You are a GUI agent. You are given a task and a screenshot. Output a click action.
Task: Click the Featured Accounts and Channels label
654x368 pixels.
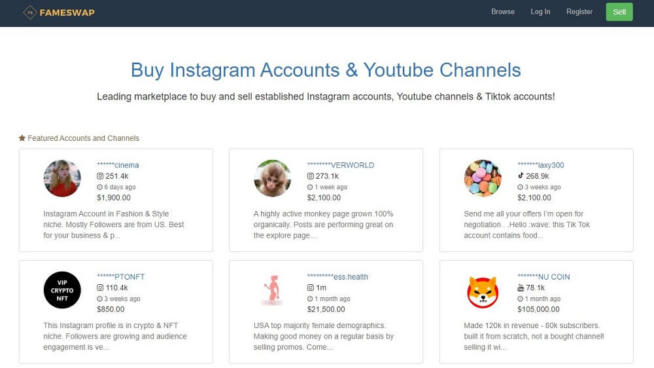click(x=83, y=138)
